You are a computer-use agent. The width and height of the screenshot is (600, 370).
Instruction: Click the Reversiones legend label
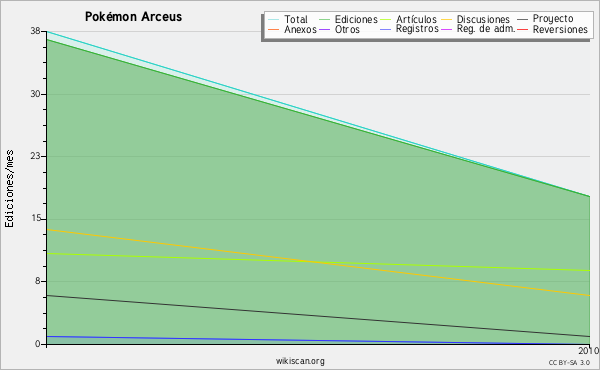(x=560, y=29)
